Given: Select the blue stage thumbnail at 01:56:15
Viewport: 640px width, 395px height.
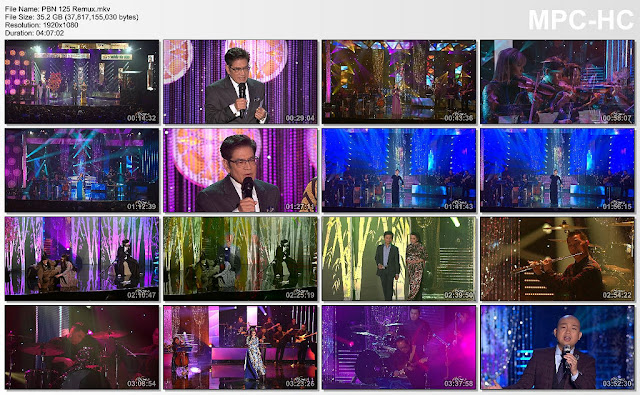Looking at the screenshot, I should [x=558, y=170].
